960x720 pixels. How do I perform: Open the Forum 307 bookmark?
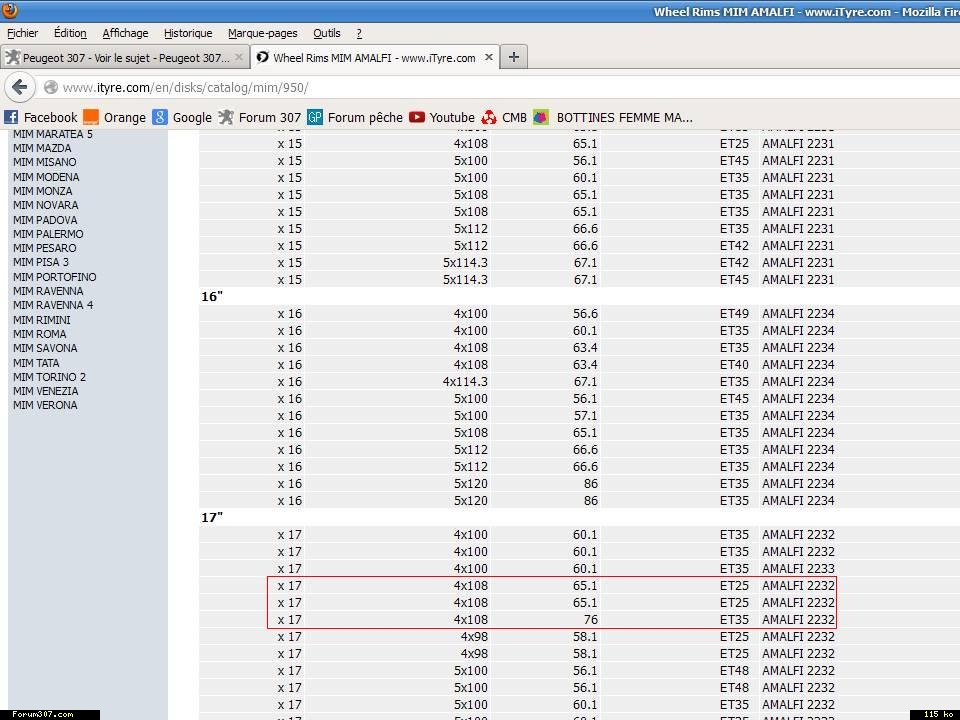260,117
